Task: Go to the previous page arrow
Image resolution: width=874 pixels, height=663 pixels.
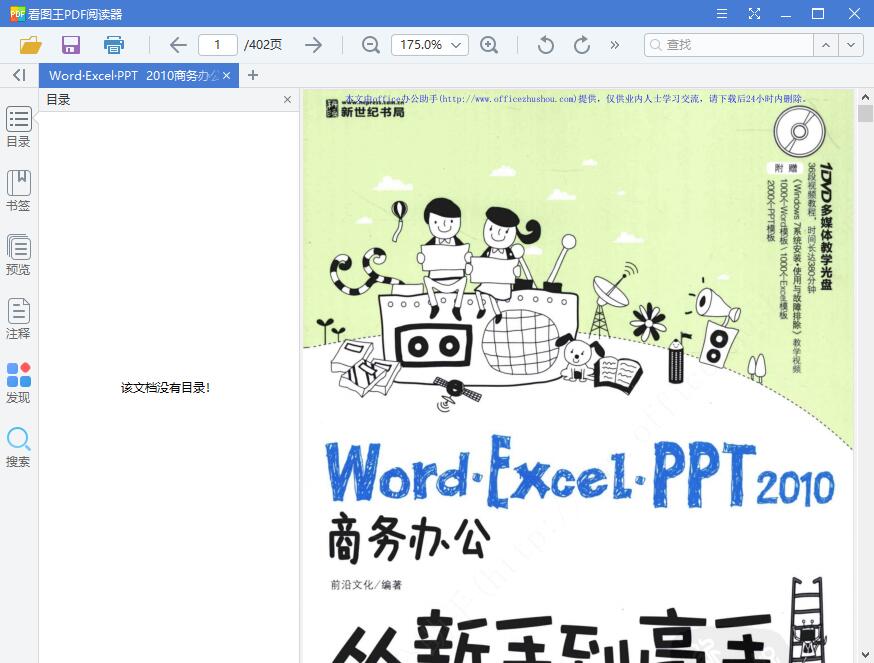Action: 178,45
